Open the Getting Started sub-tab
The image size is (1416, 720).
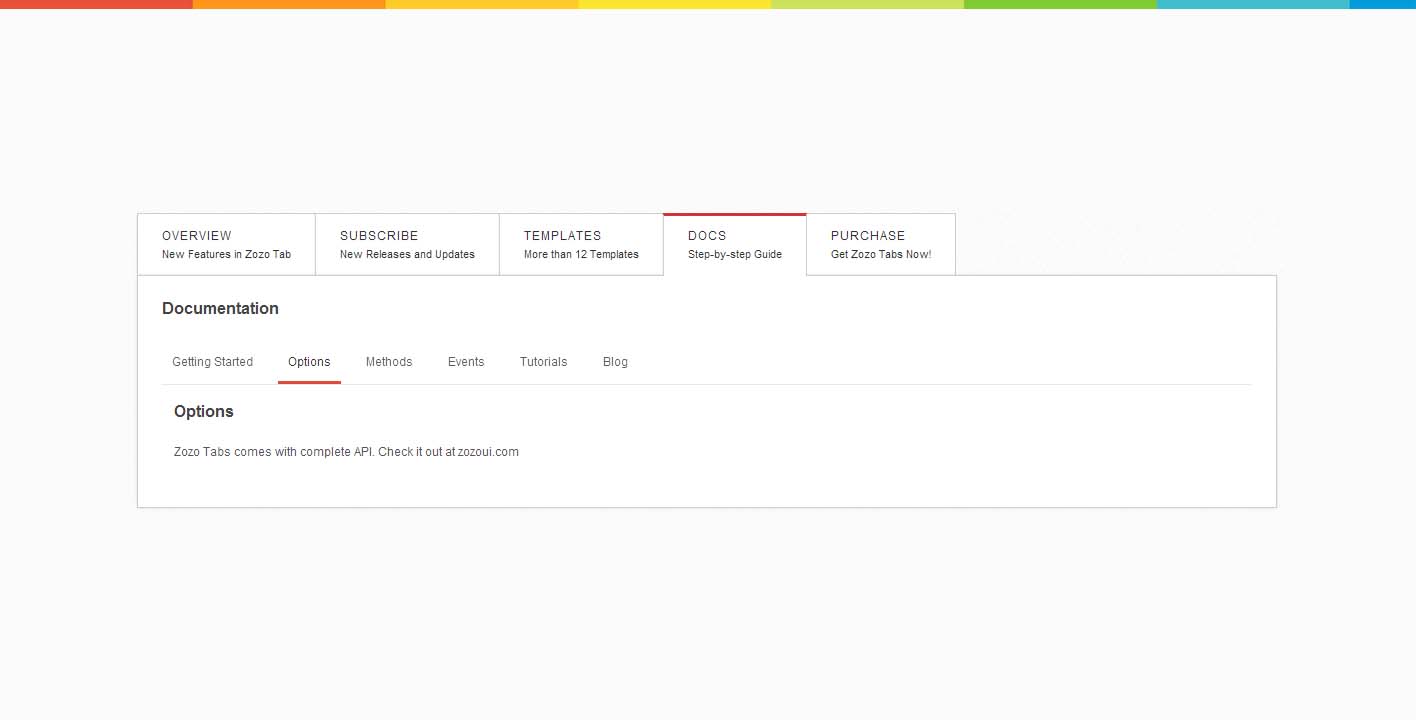tap(213, 362)
